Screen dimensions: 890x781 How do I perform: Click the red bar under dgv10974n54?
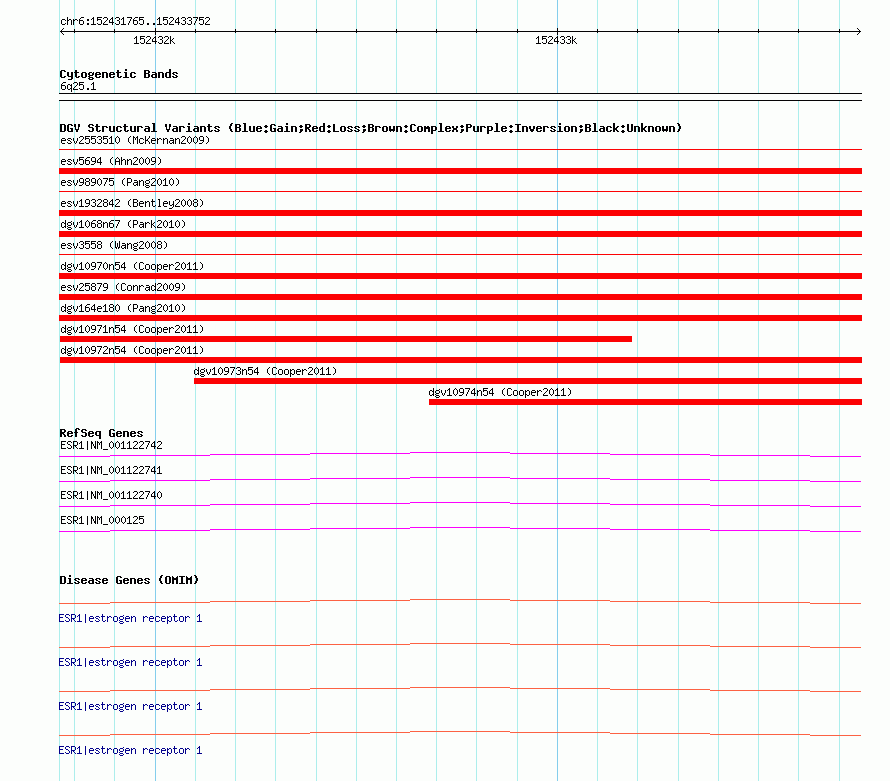pyautogui.click(x=645, y=402)
